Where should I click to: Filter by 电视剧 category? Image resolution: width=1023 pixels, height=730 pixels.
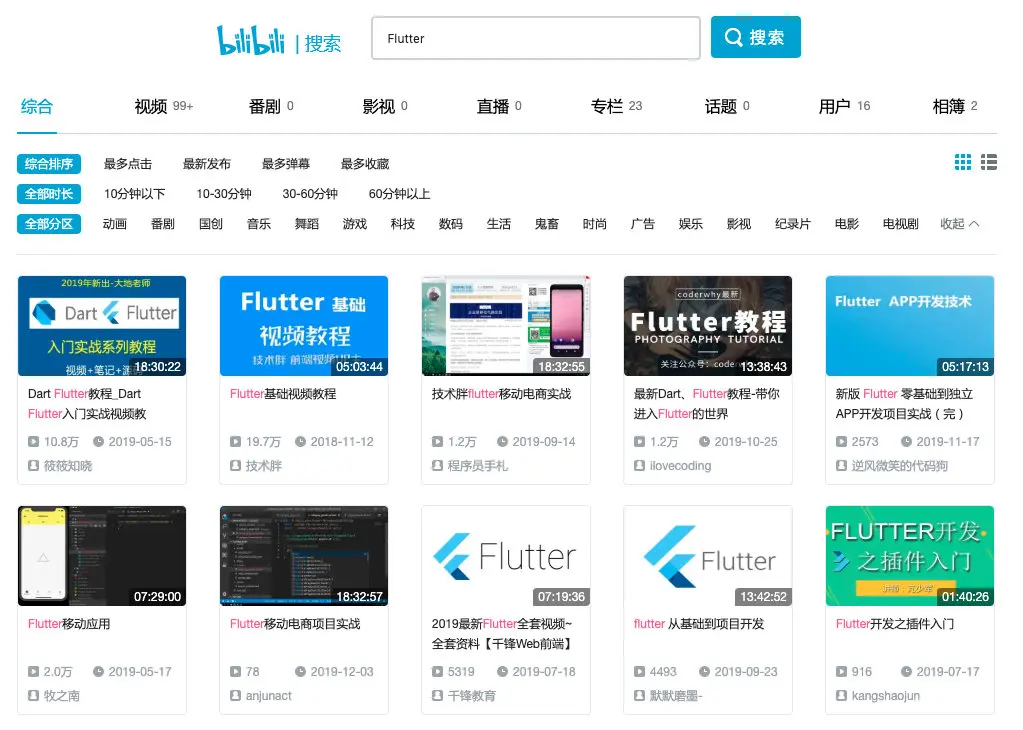(x=900, y=224)
